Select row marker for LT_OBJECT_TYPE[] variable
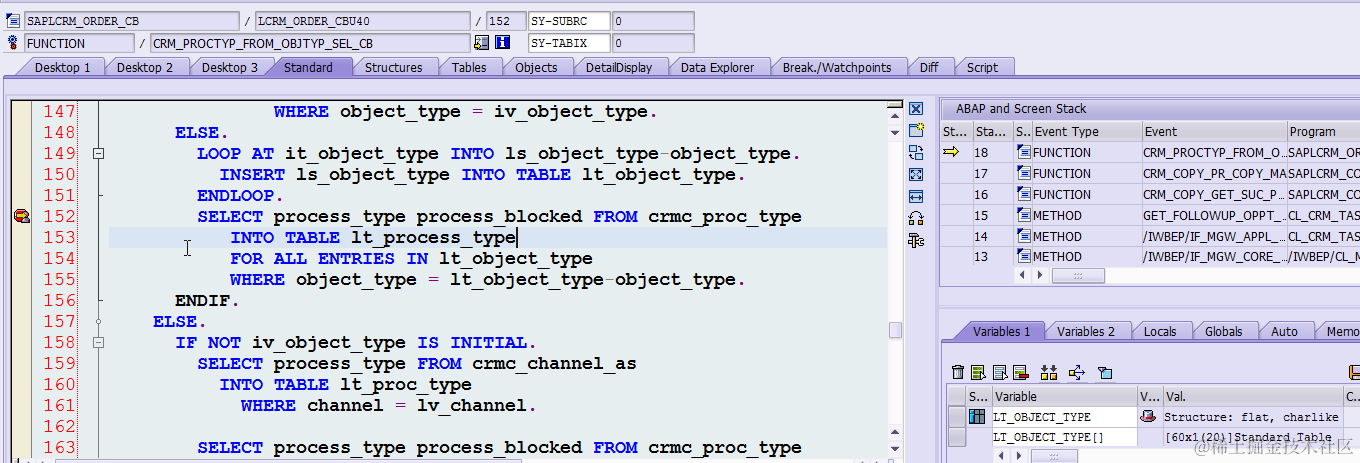 click(x=956, y=437)
